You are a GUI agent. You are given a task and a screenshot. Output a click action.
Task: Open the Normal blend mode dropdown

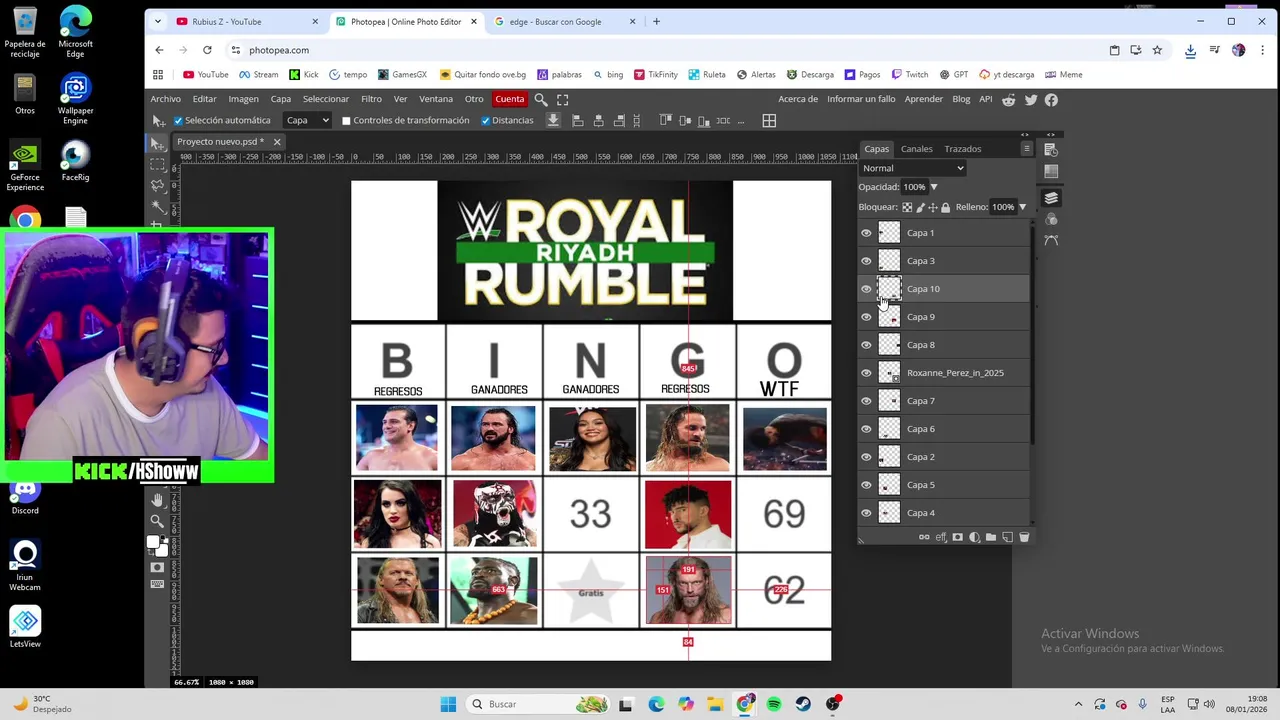tap(912, 168)
